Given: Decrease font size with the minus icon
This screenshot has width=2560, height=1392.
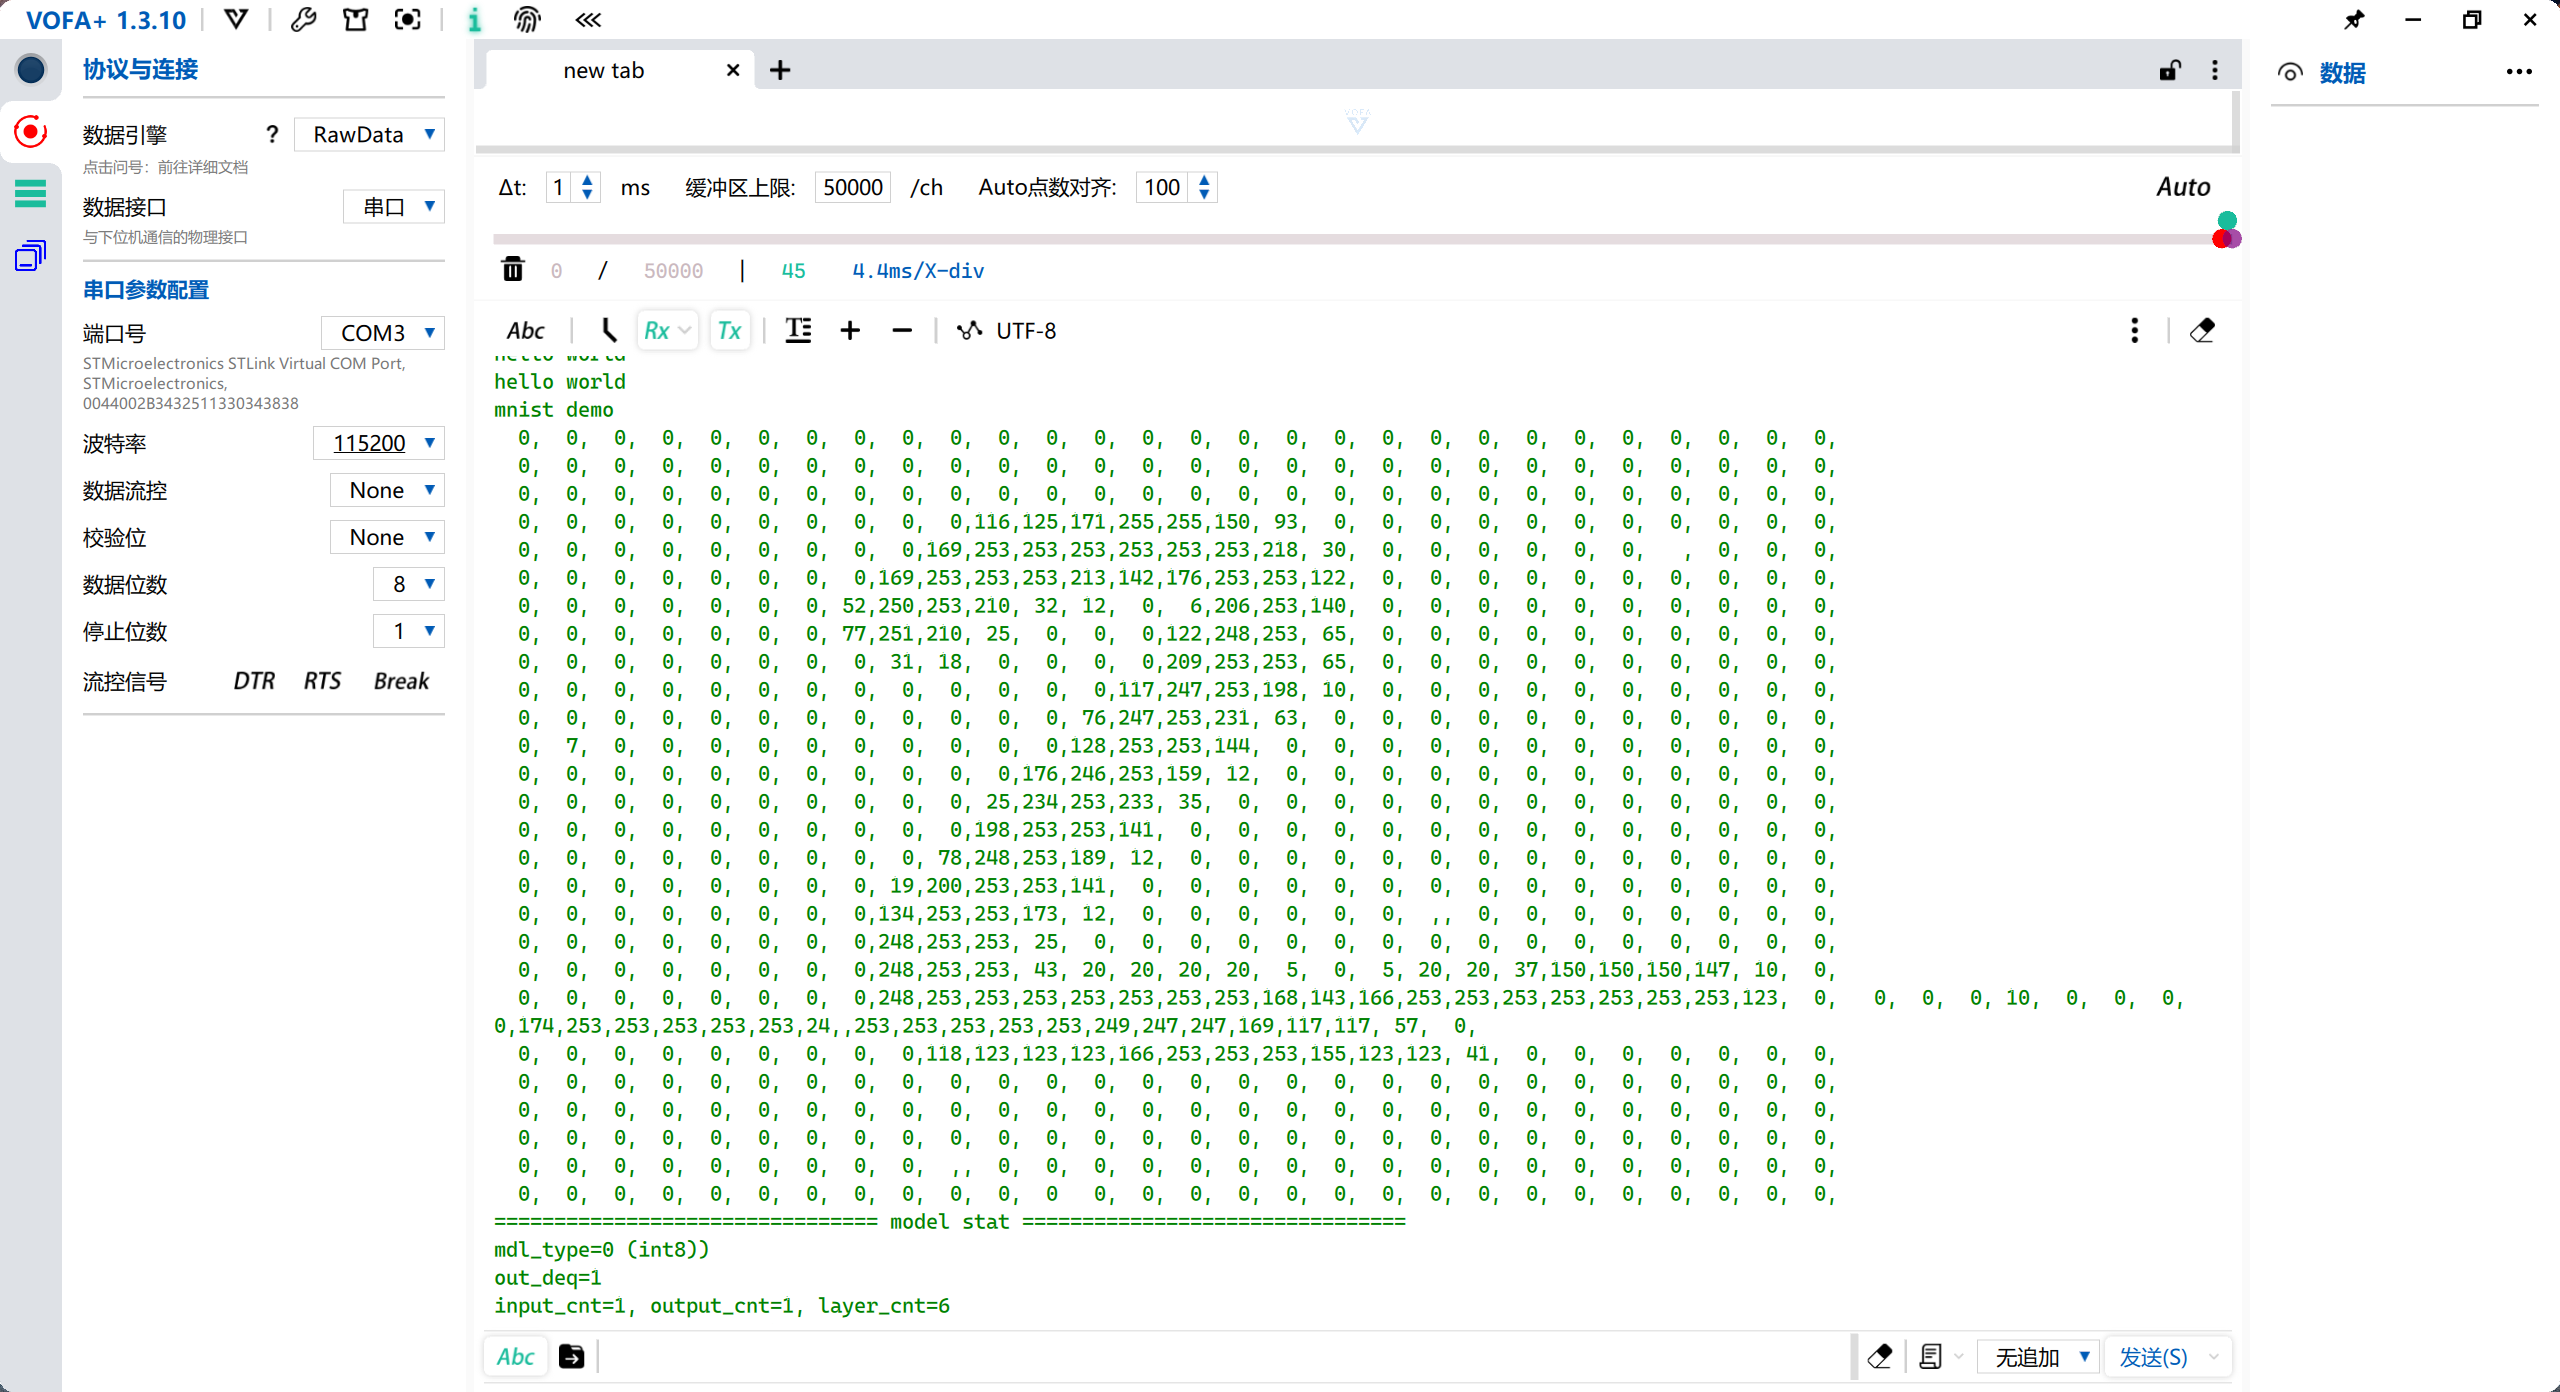Looking at the screenshot, I should pyautogui.click(x=902, y=331).
